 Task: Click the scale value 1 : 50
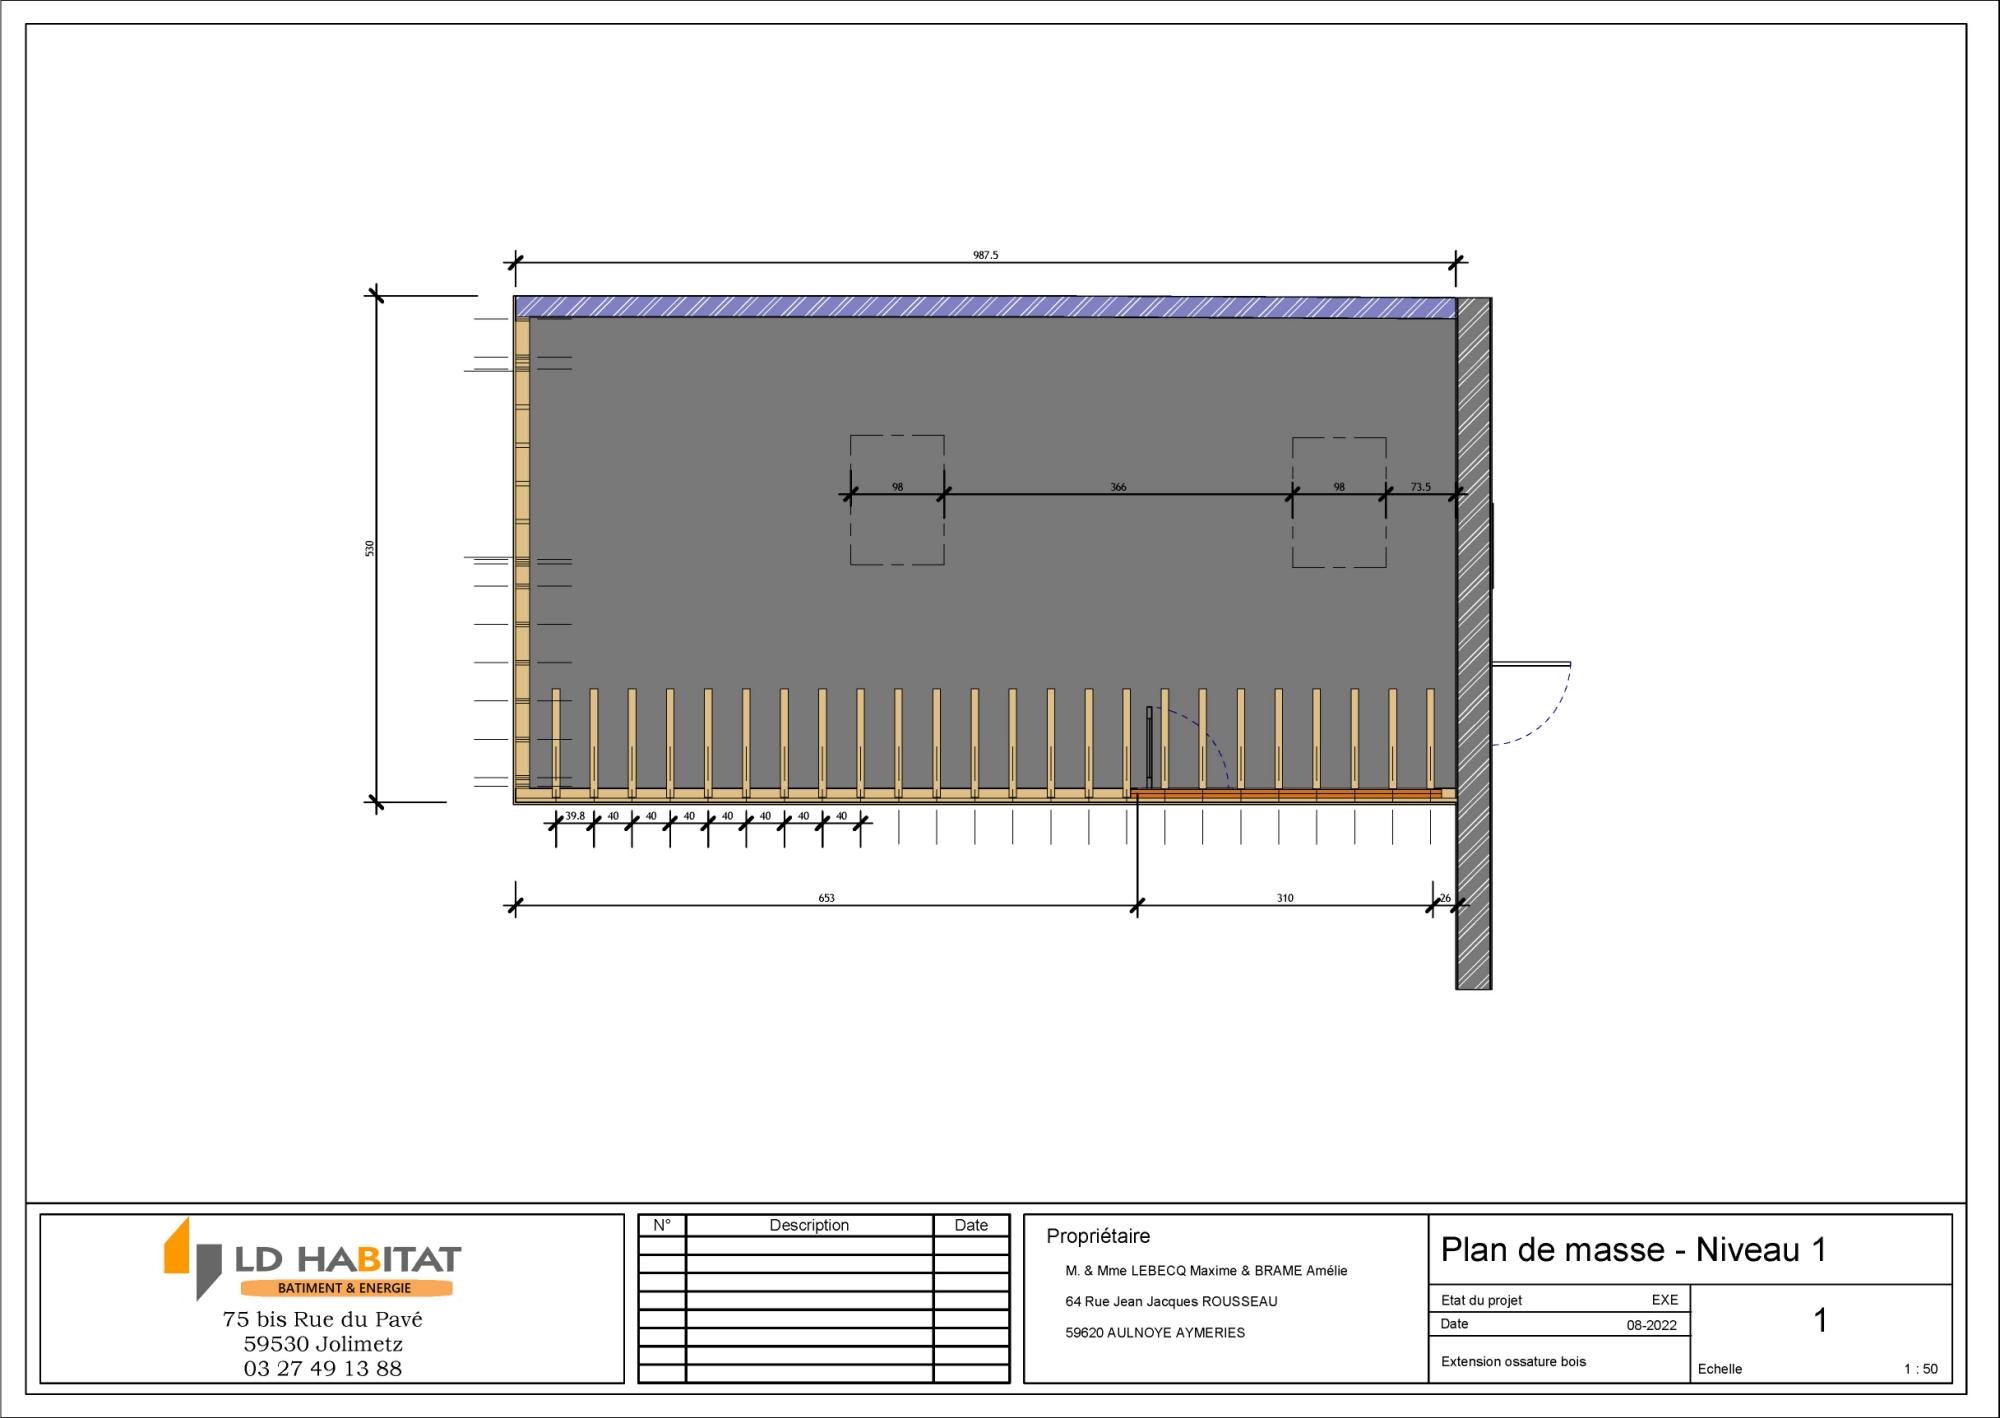coord(1920,1369)
